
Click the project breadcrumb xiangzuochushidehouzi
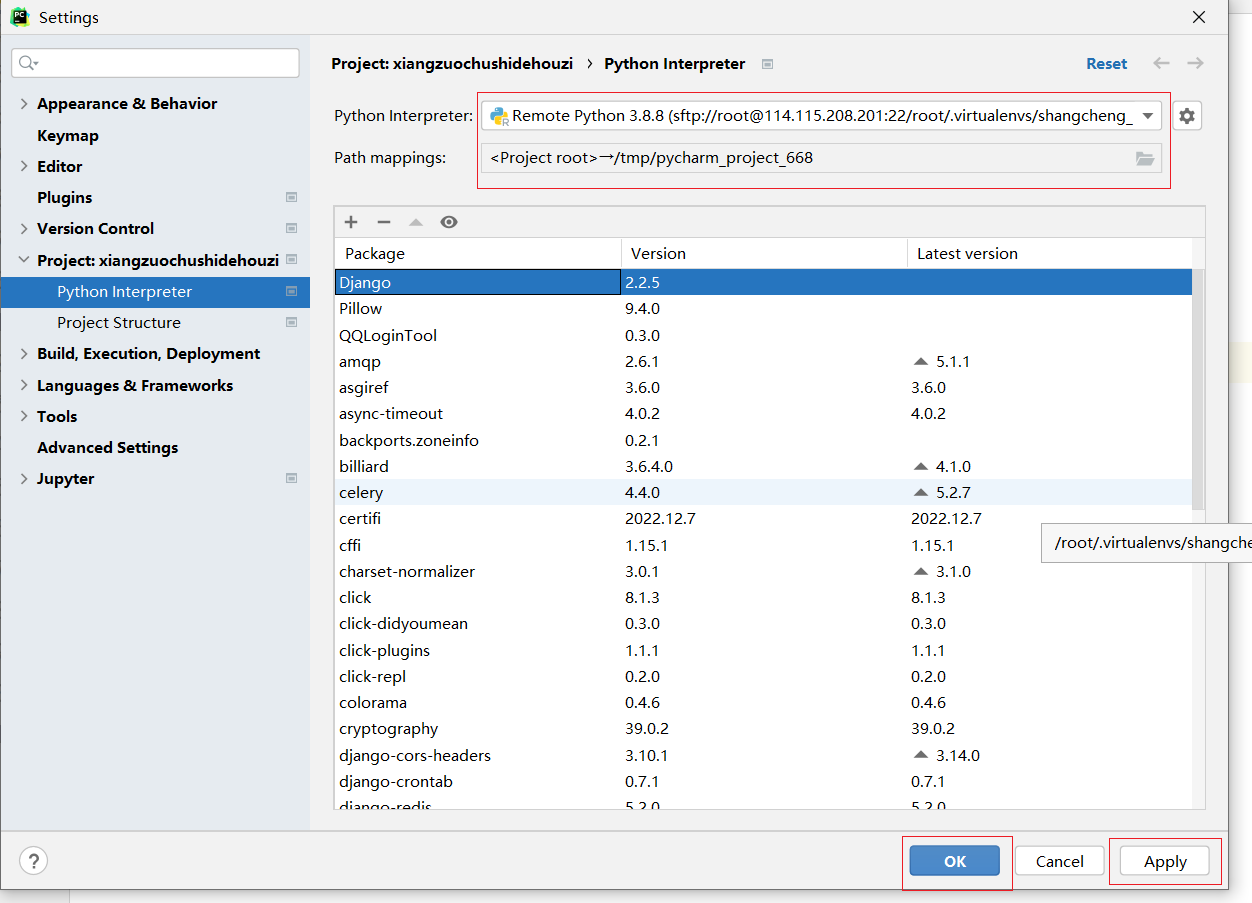pyautogui.click(x=452, y=63)
